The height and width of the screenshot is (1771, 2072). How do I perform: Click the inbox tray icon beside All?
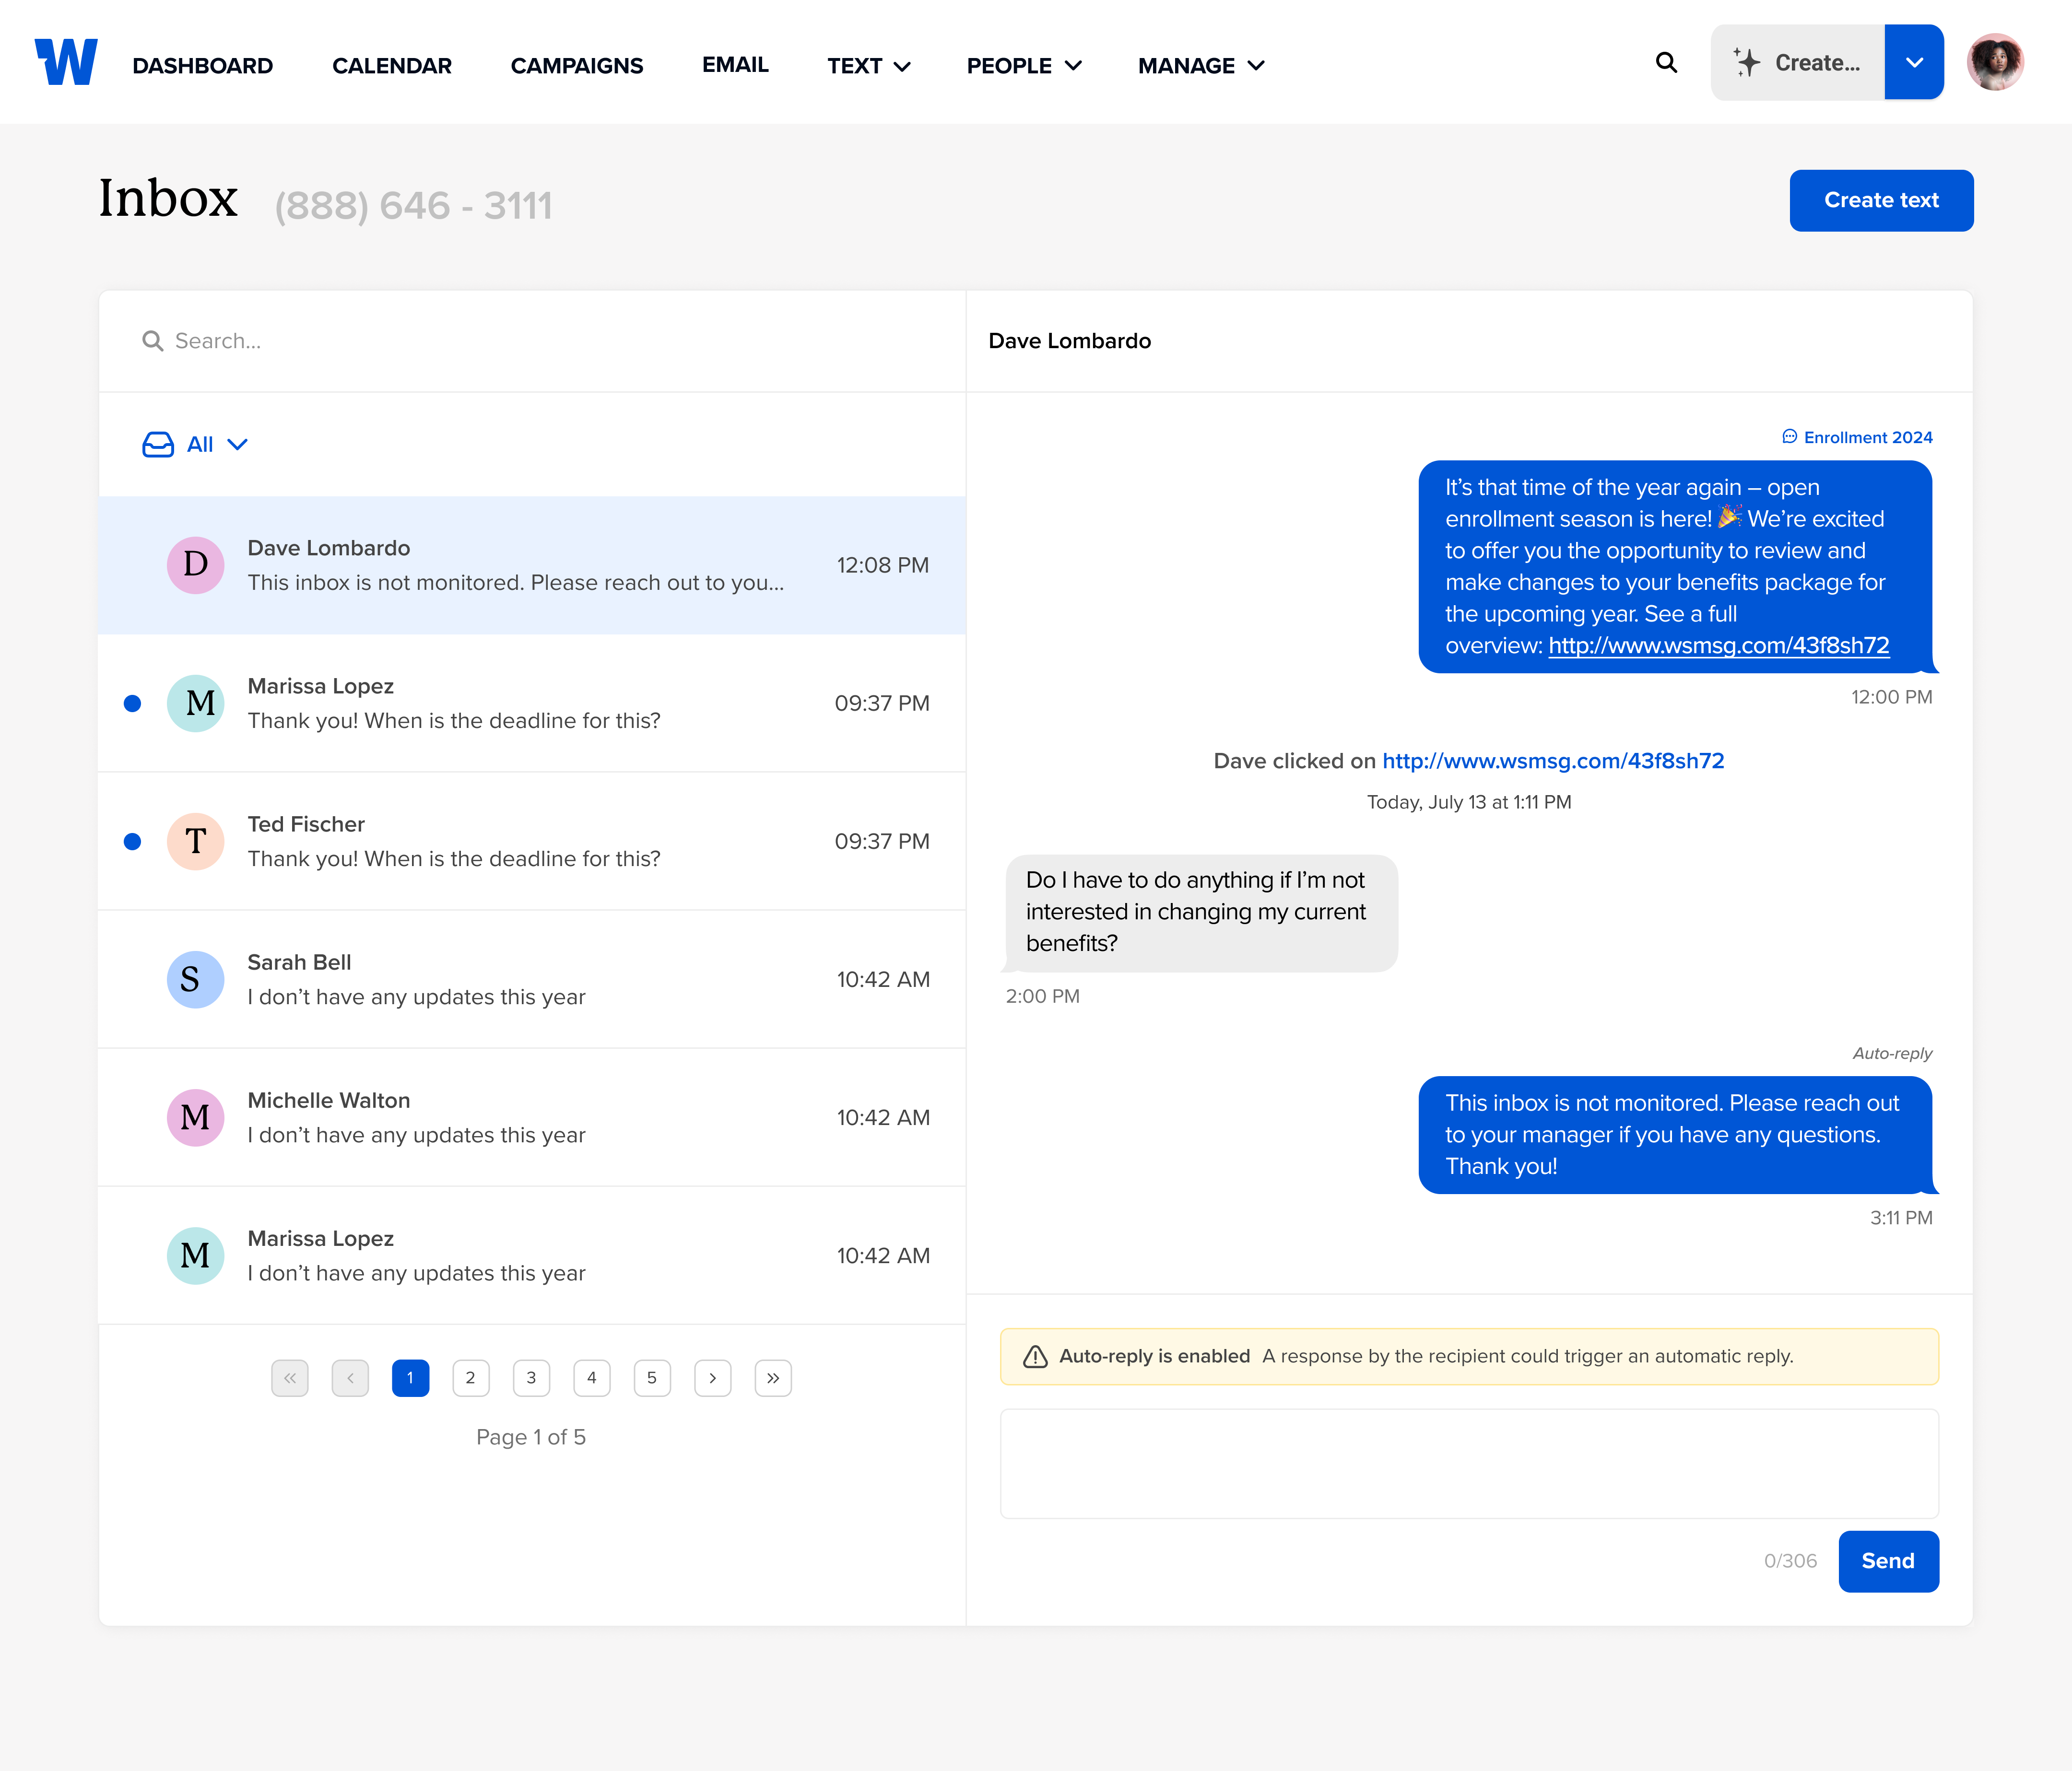(158, 444)
